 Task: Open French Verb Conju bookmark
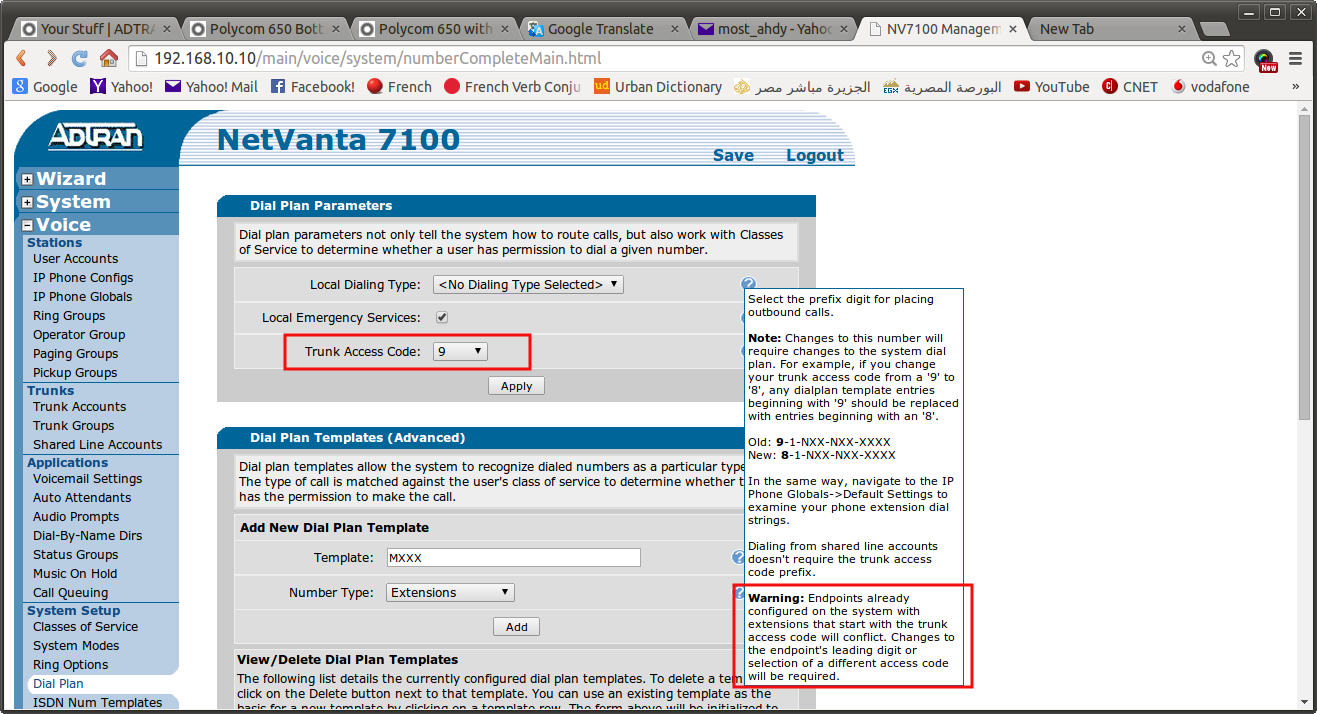point(512,87)
